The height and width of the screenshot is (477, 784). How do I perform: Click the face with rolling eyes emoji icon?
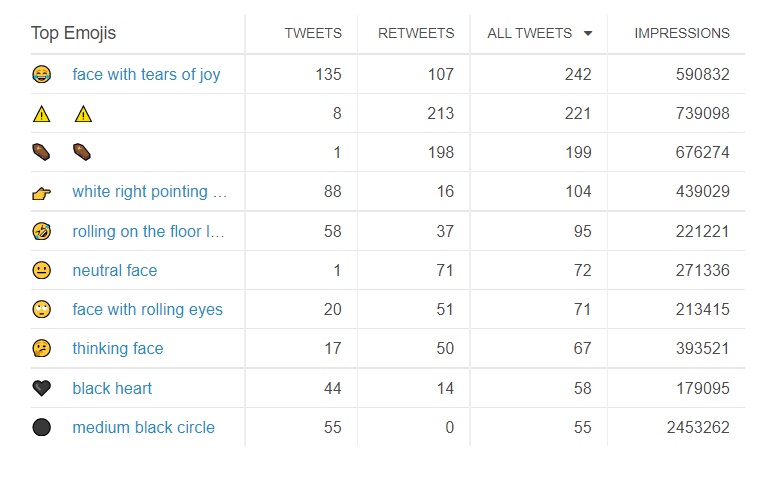point(42,310)
